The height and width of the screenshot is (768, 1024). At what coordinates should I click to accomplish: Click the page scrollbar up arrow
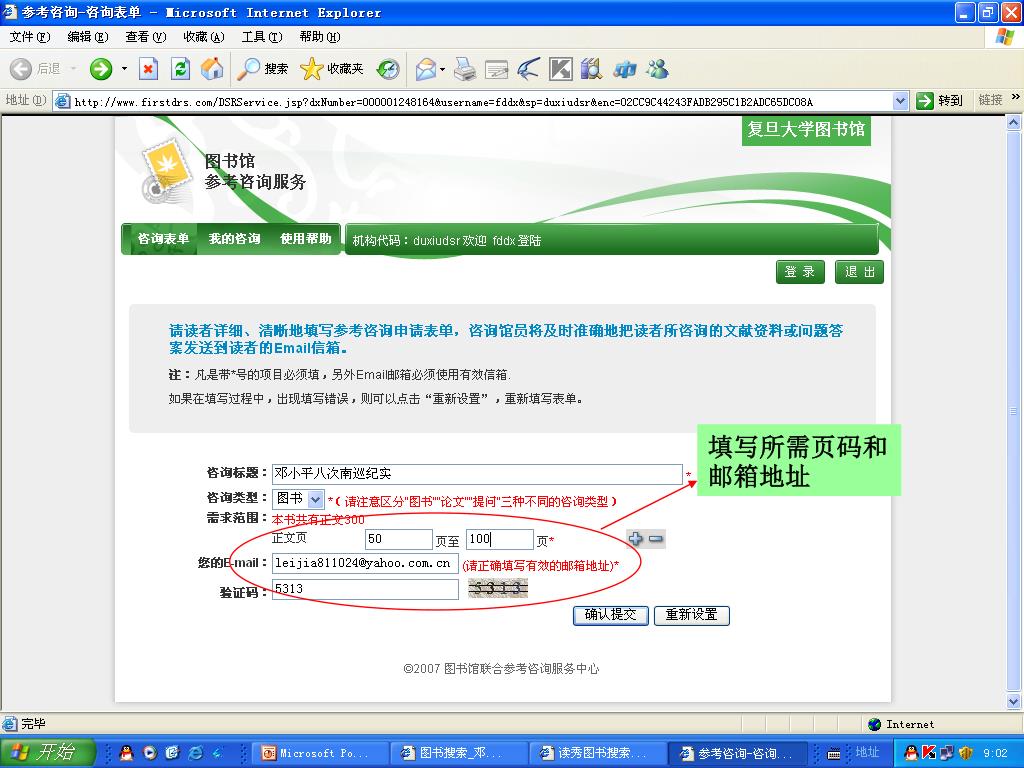1014,122
